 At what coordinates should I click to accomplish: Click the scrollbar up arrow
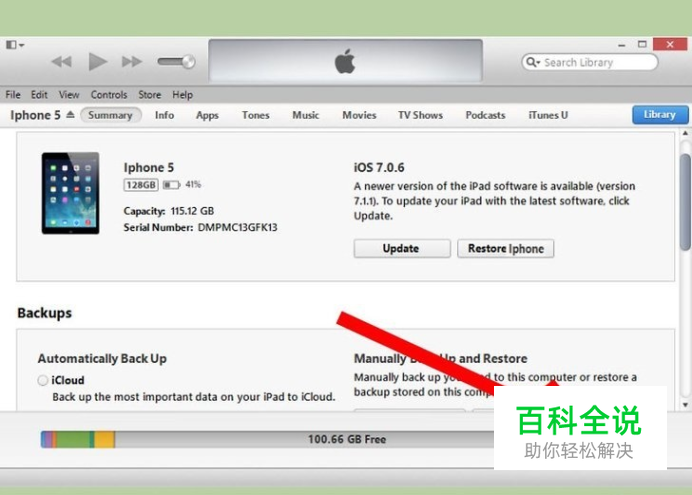pos(685,133)
